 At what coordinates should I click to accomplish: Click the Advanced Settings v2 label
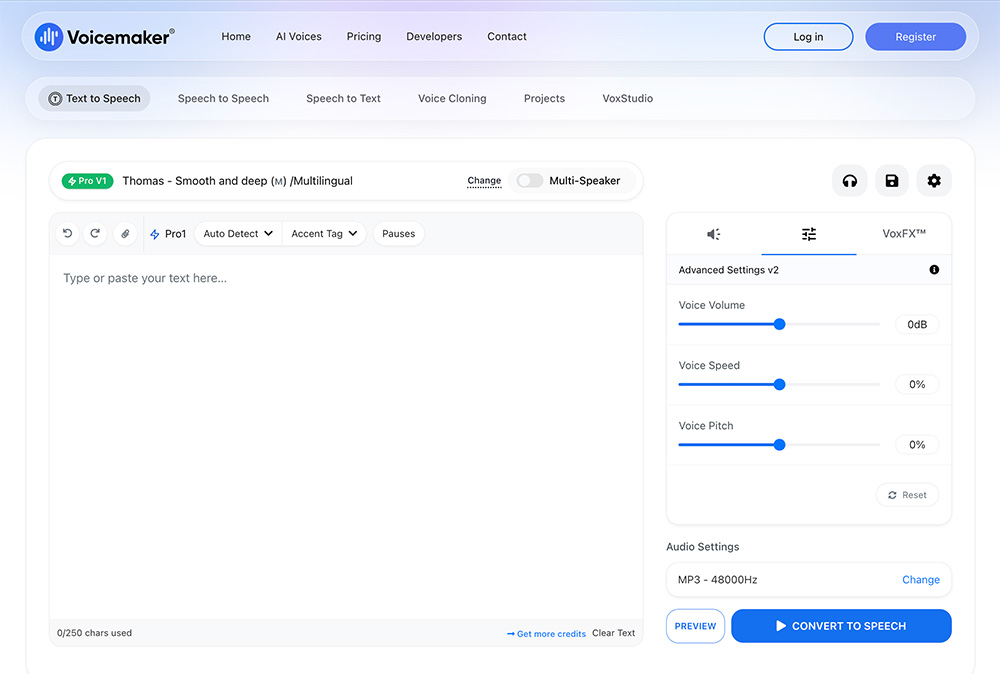click(x=728, y=270)
